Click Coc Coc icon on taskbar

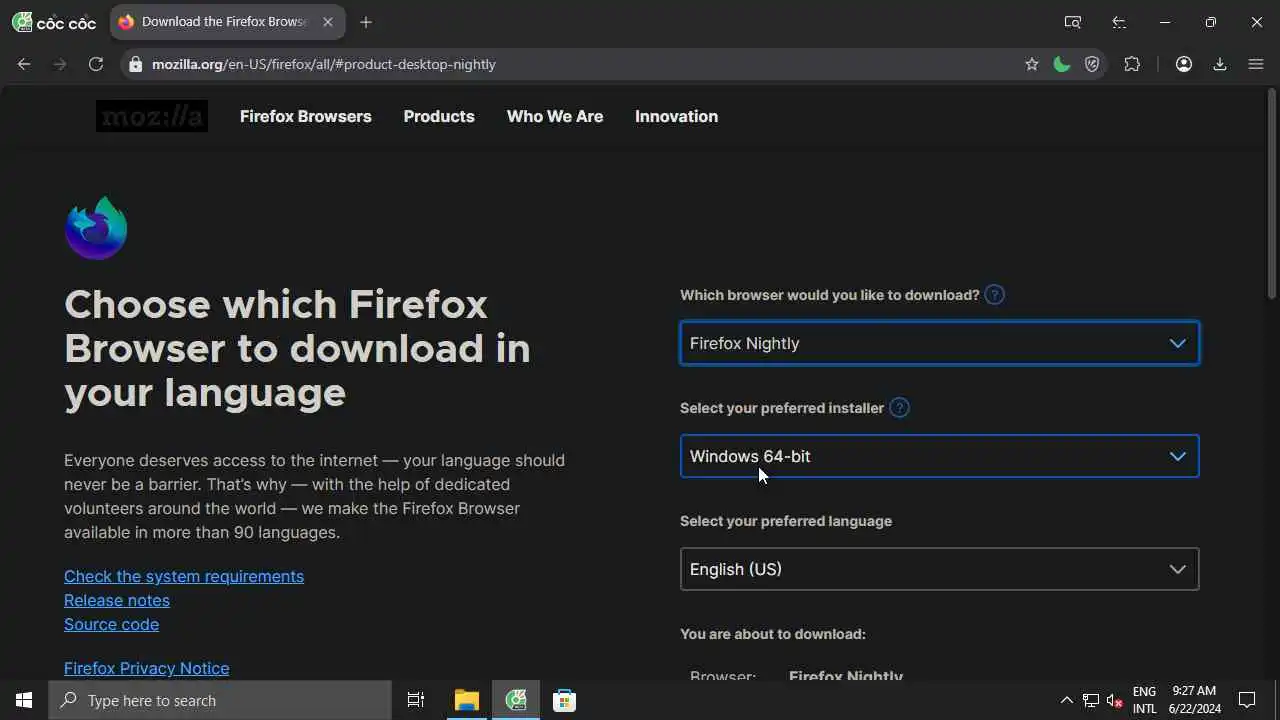(x=516, y=700)
